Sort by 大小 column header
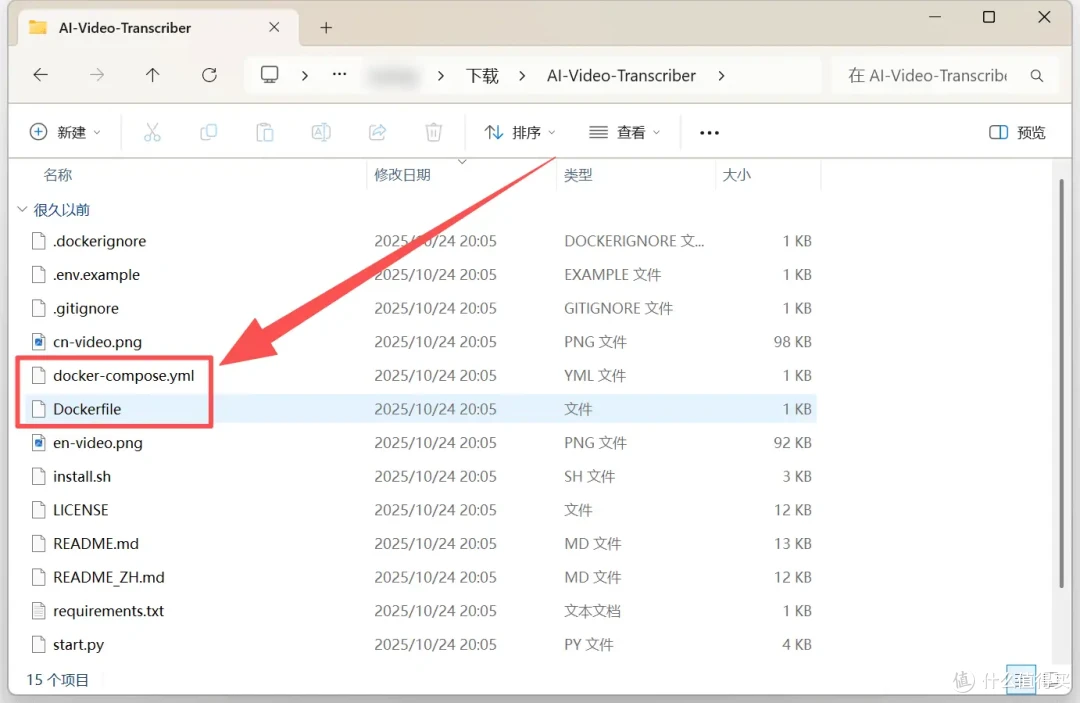 736,175
